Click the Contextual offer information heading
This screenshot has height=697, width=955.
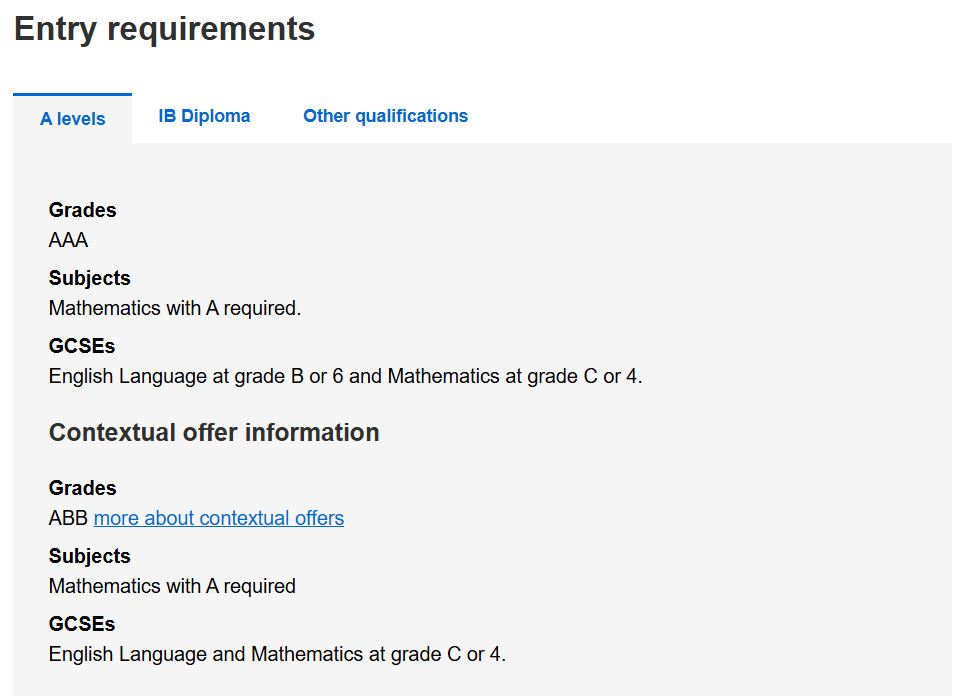click(214, 432)
